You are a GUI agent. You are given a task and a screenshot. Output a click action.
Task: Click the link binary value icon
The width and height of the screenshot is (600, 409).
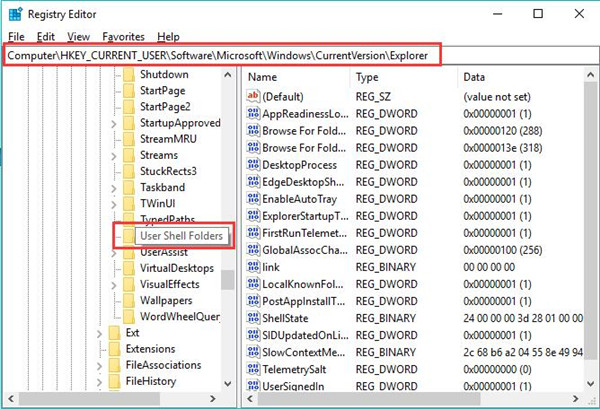pos(253,267)
